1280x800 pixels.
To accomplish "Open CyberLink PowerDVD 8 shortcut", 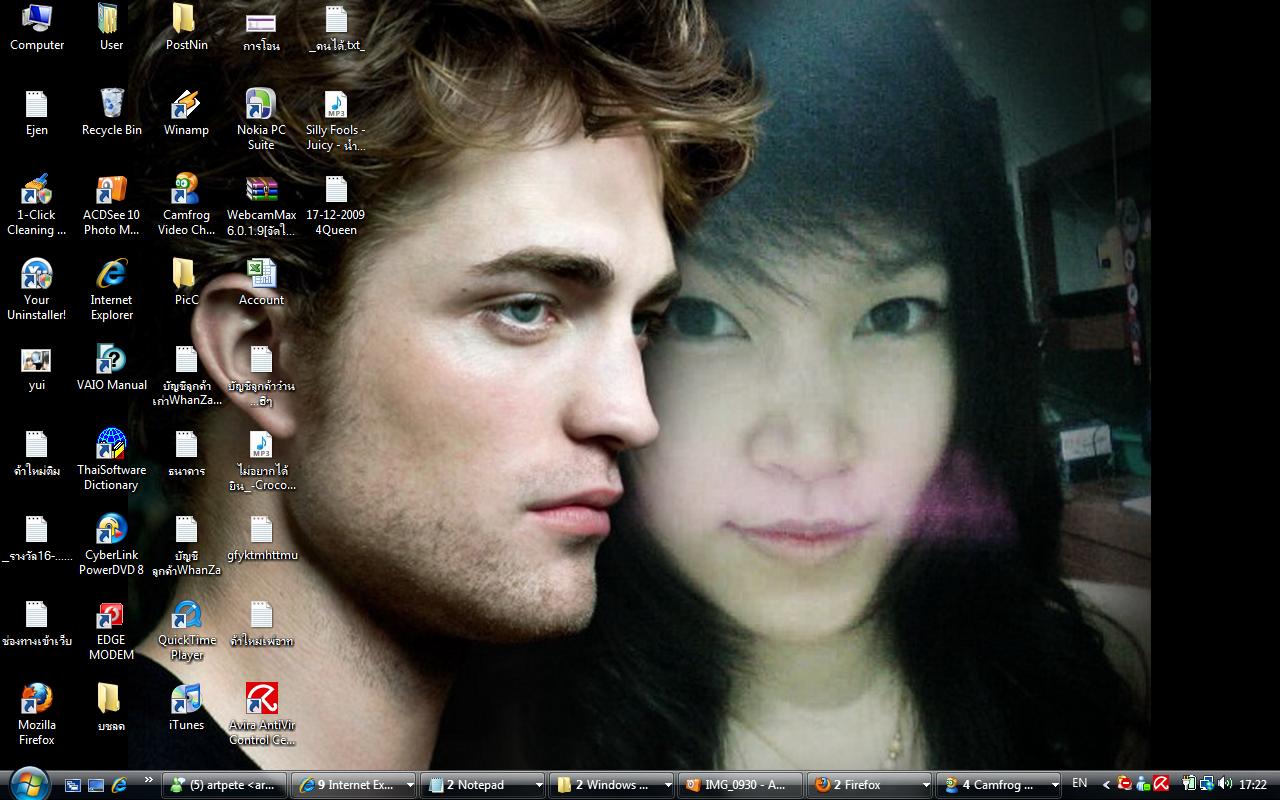I will pos(111,530).
